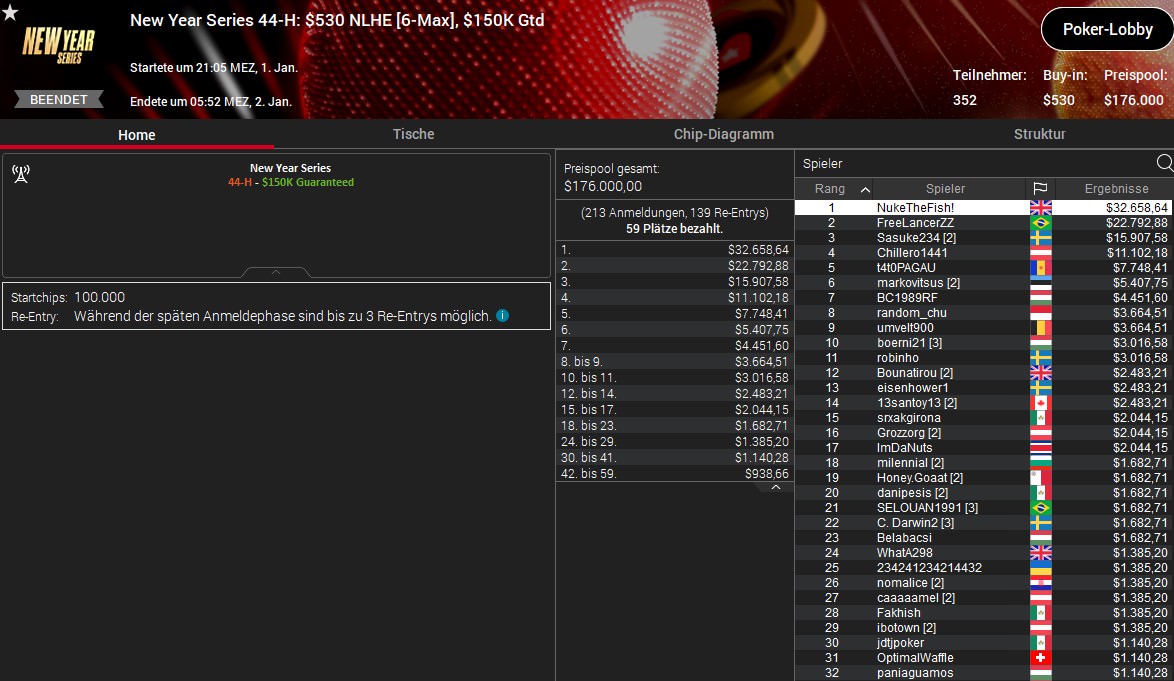Click OptimalWaffle's Swiss flag icon

pos(1041,658)
